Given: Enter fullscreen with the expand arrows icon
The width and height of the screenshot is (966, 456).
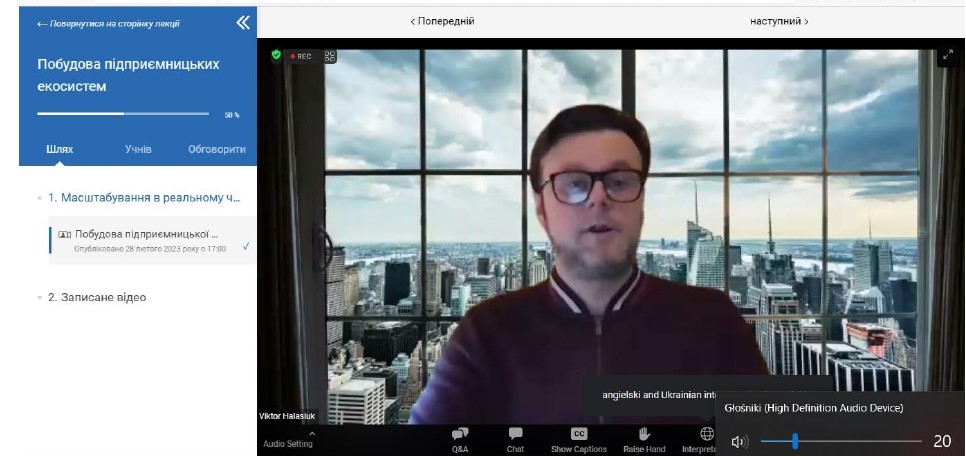Looking at the screenshot, I should (948, 55).
